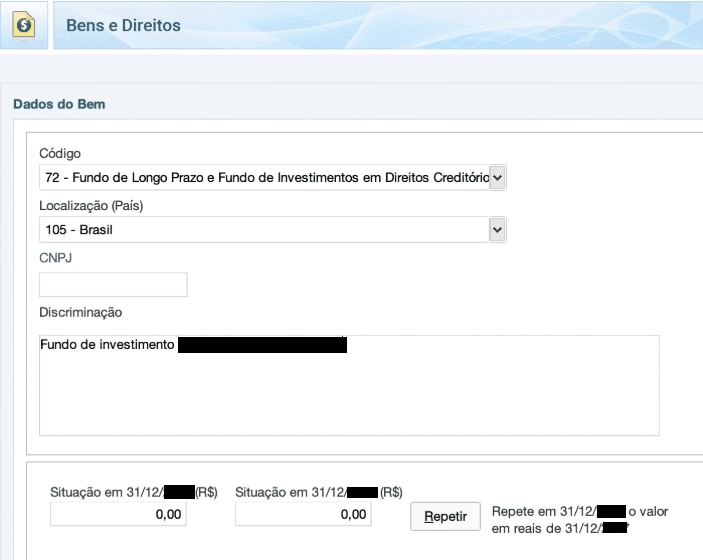703x560 pixels.
Task: Focus the first Situação em 31/12 value field
Action: pyautogui.click(x=118, y=514)
